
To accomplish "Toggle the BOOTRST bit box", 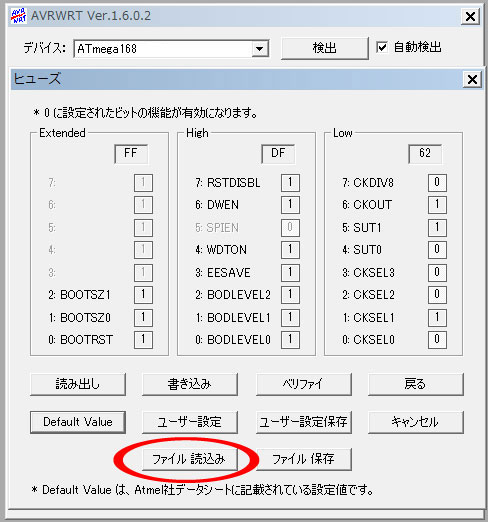I will click(143, 340).
